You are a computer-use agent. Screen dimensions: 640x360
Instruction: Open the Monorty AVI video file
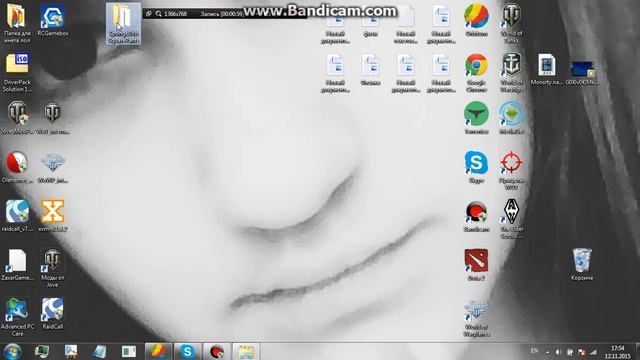[x=547, y=69]
